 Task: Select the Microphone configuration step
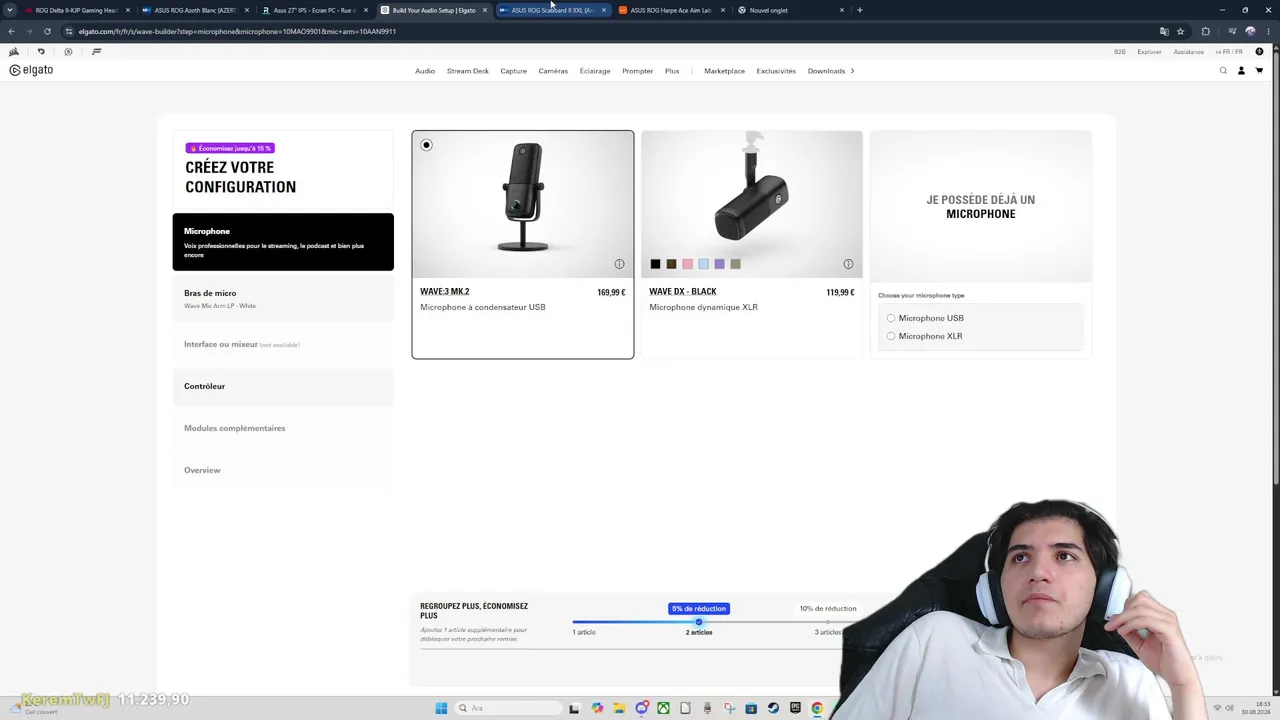pyautogui.click(x=283, y=241)
